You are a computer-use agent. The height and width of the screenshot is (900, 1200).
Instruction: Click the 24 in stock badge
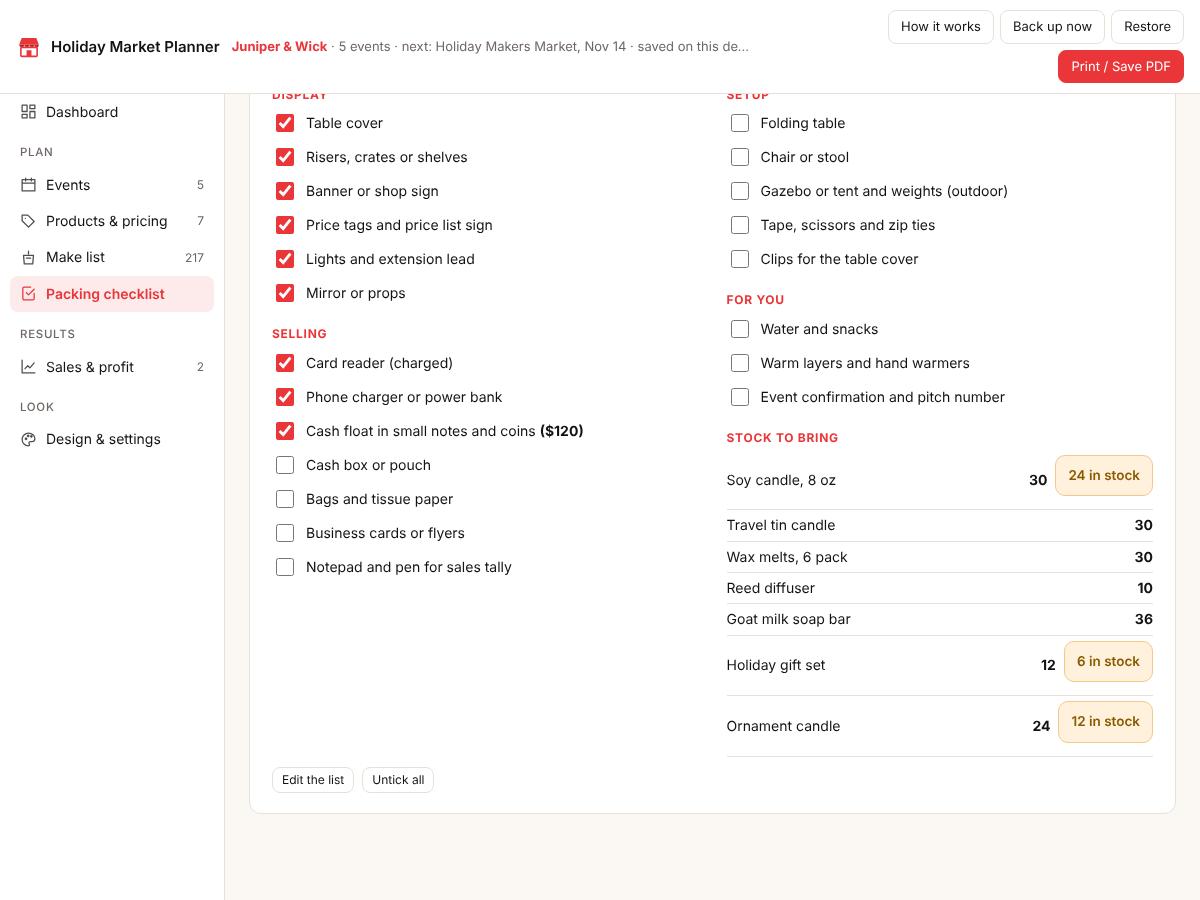pyautogui.click(x=1104, y=476)
